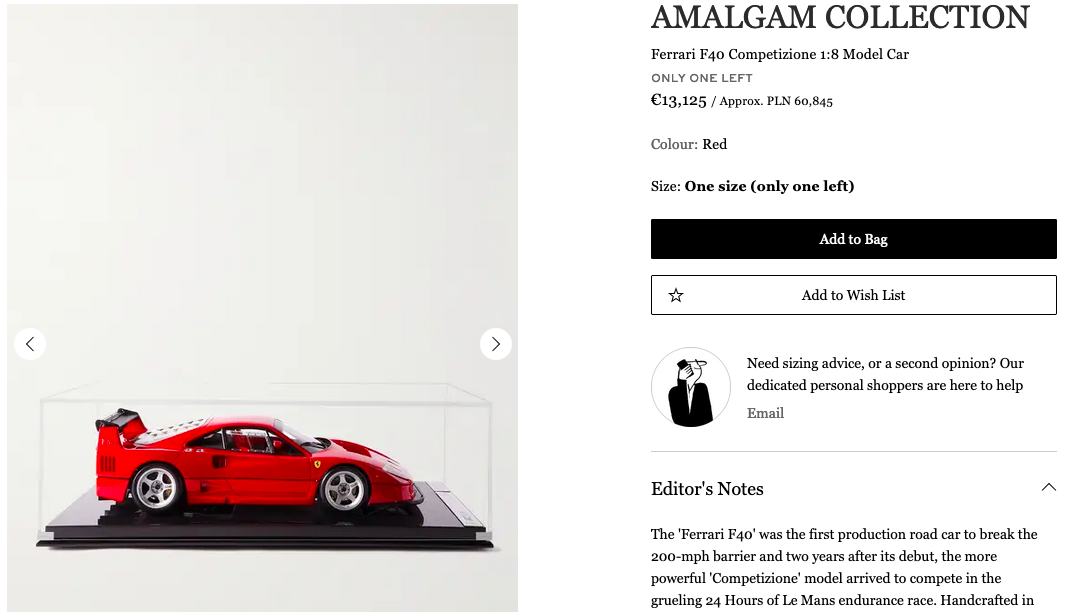Collapse Editor's Notes using the chevron
This screenshot has width=1087, height=612.
click(x=1048, y=488)
